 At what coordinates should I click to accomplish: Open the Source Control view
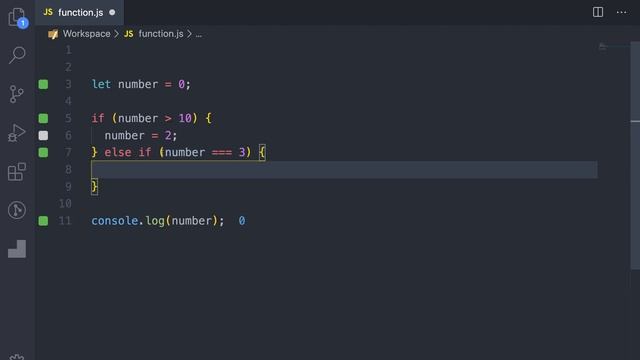(16, 94)
